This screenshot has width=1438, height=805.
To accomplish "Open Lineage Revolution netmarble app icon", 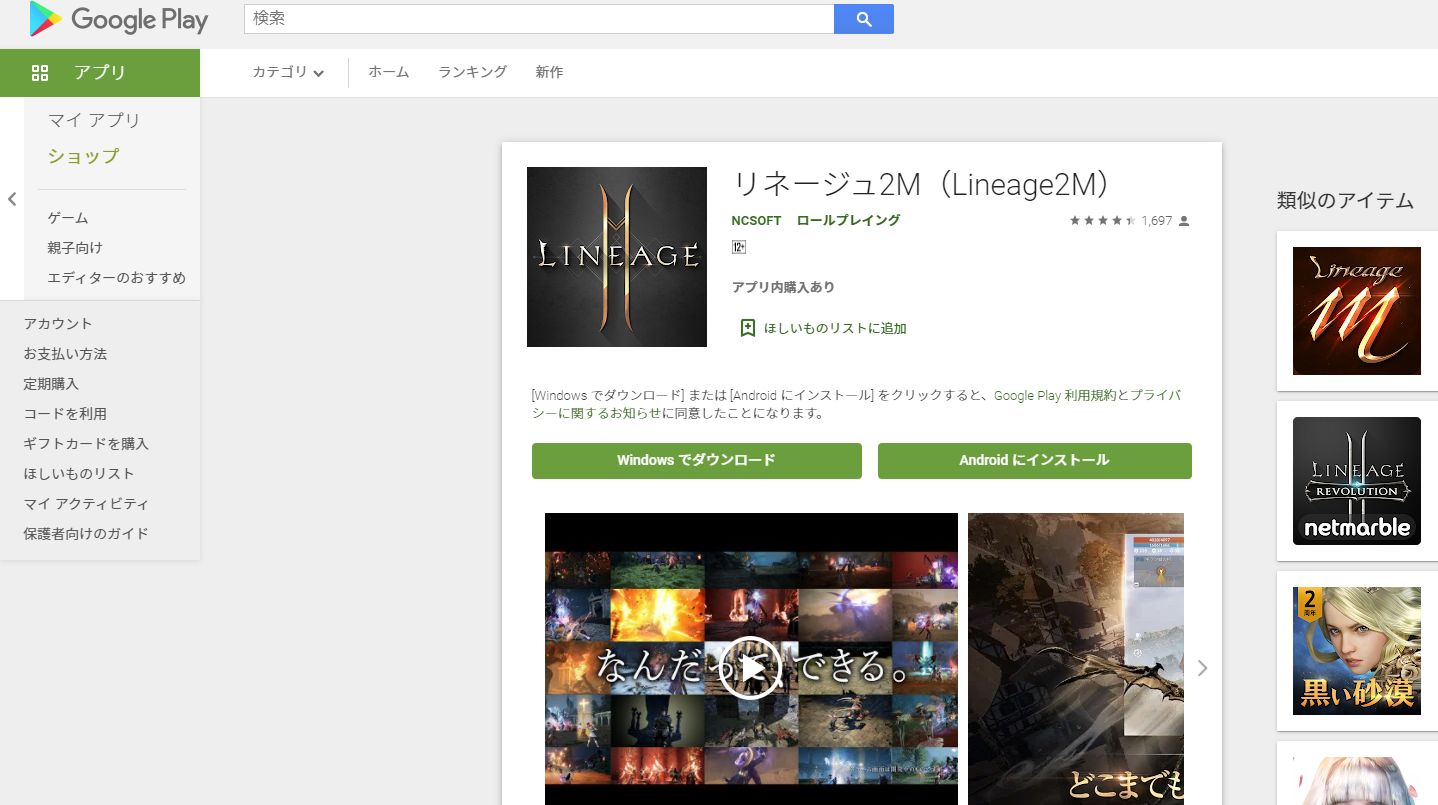I will click(1357, 481).
